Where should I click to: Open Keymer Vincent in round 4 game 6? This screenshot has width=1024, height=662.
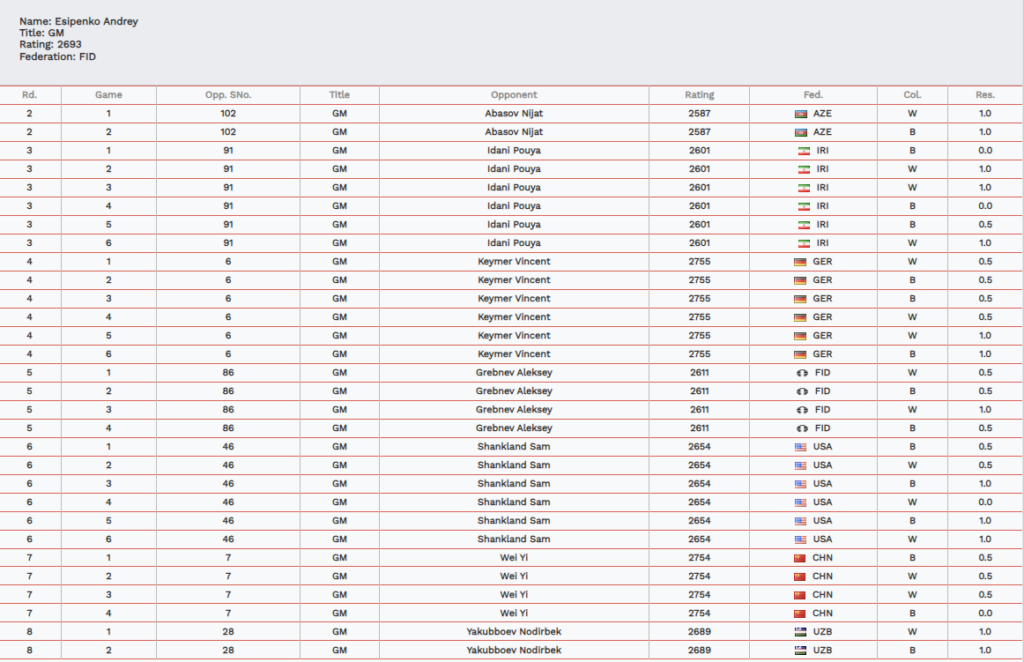513,354
